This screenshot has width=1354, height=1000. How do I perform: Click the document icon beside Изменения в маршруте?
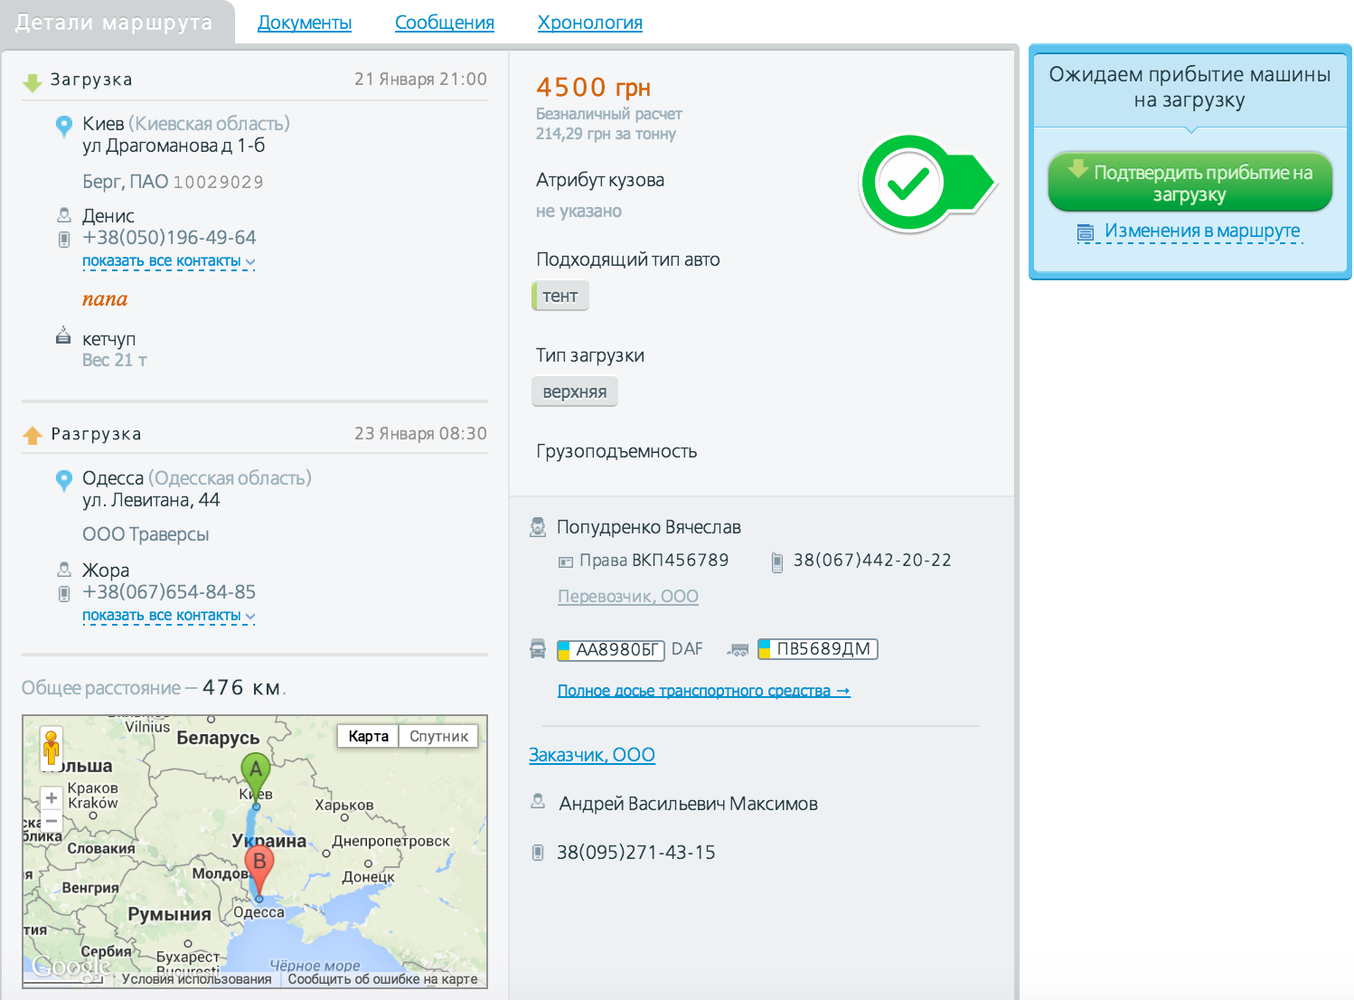[1085, 233]
